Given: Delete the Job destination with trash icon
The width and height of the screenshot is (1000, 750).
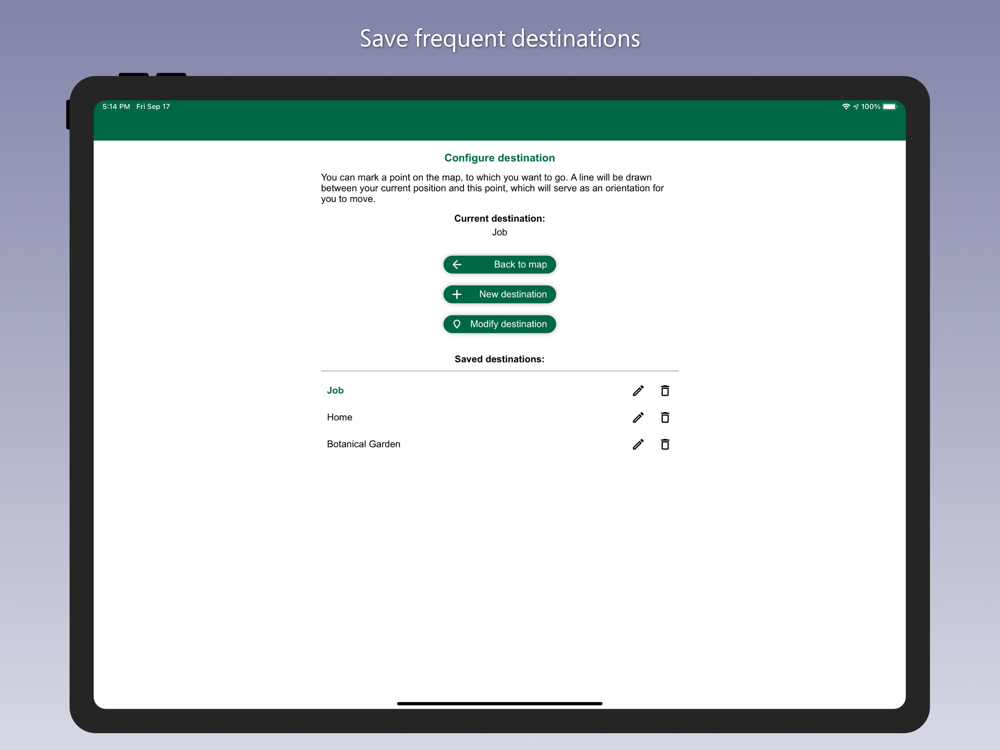Looking at the screenshot, I should point(665,391).
